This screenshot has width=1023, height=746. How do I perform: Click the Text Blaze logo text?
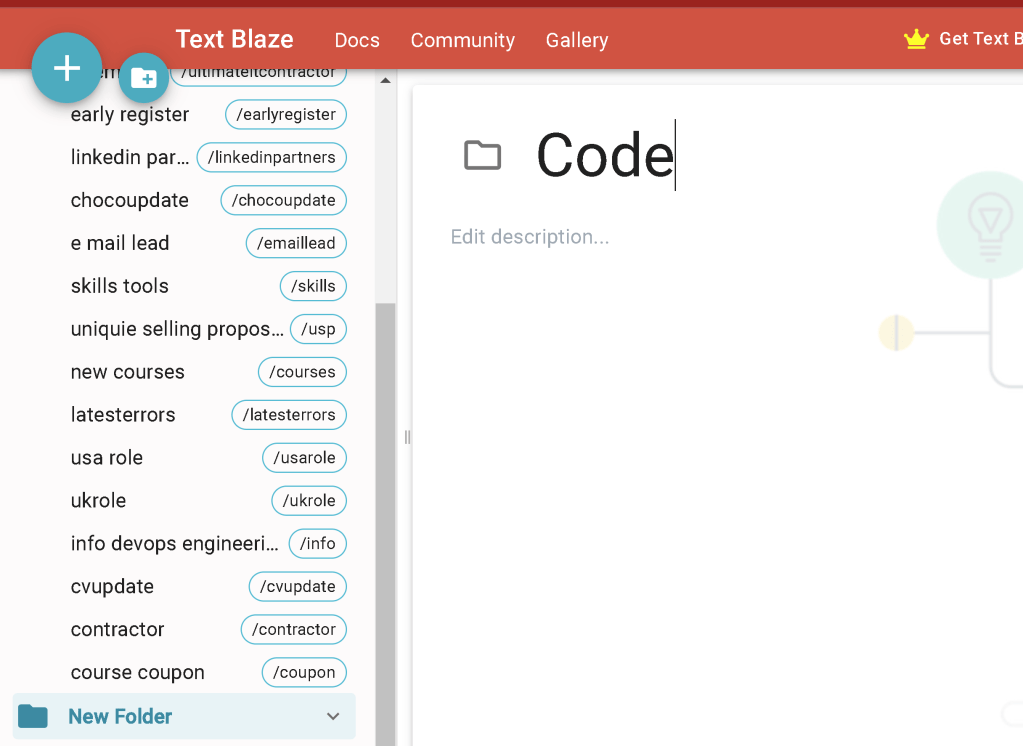[x=234, y=39]
